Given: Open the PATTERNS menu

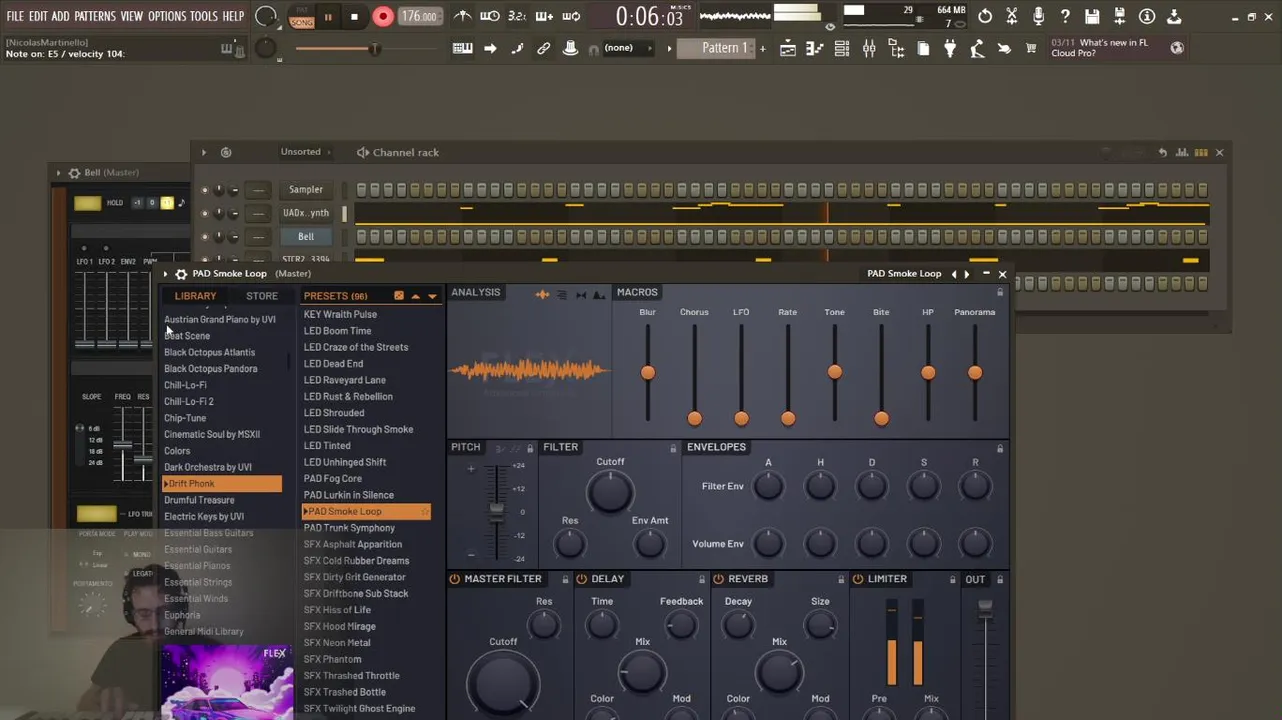Looking at the screenshot, I should point(95,16).
